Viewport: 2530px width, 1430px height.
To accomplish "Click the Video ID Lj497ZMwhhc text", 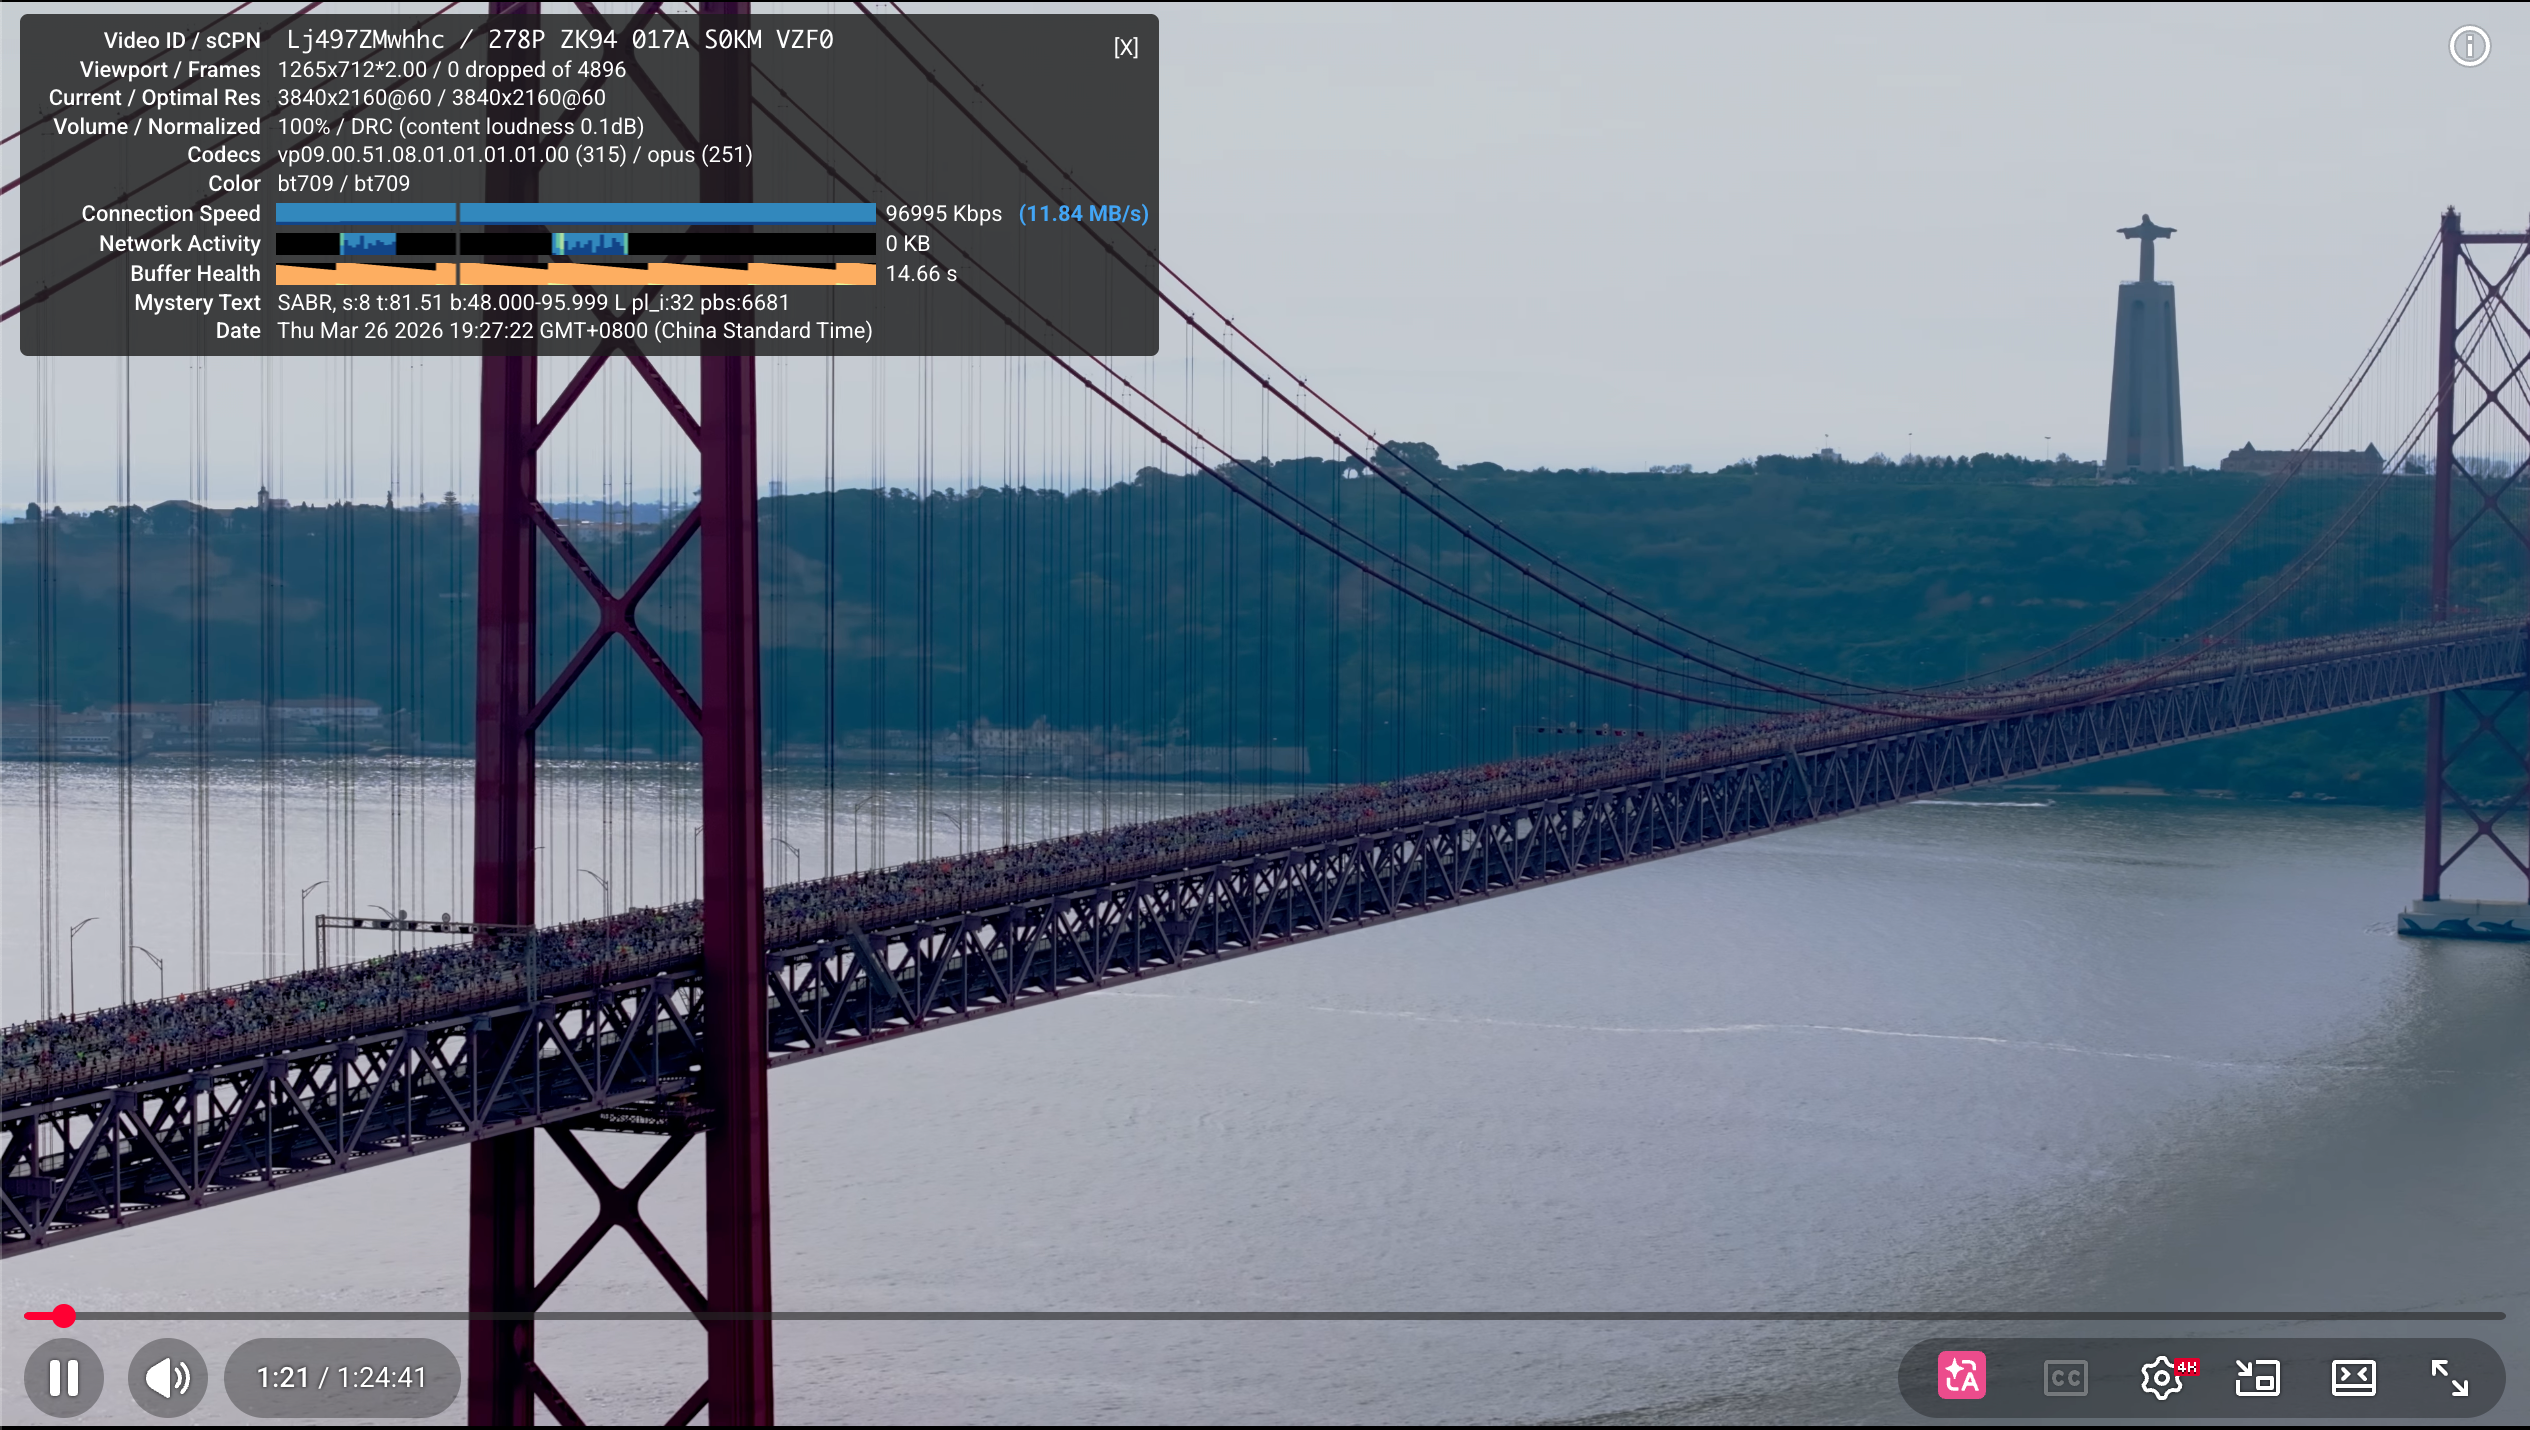I will tap(365, 40).
